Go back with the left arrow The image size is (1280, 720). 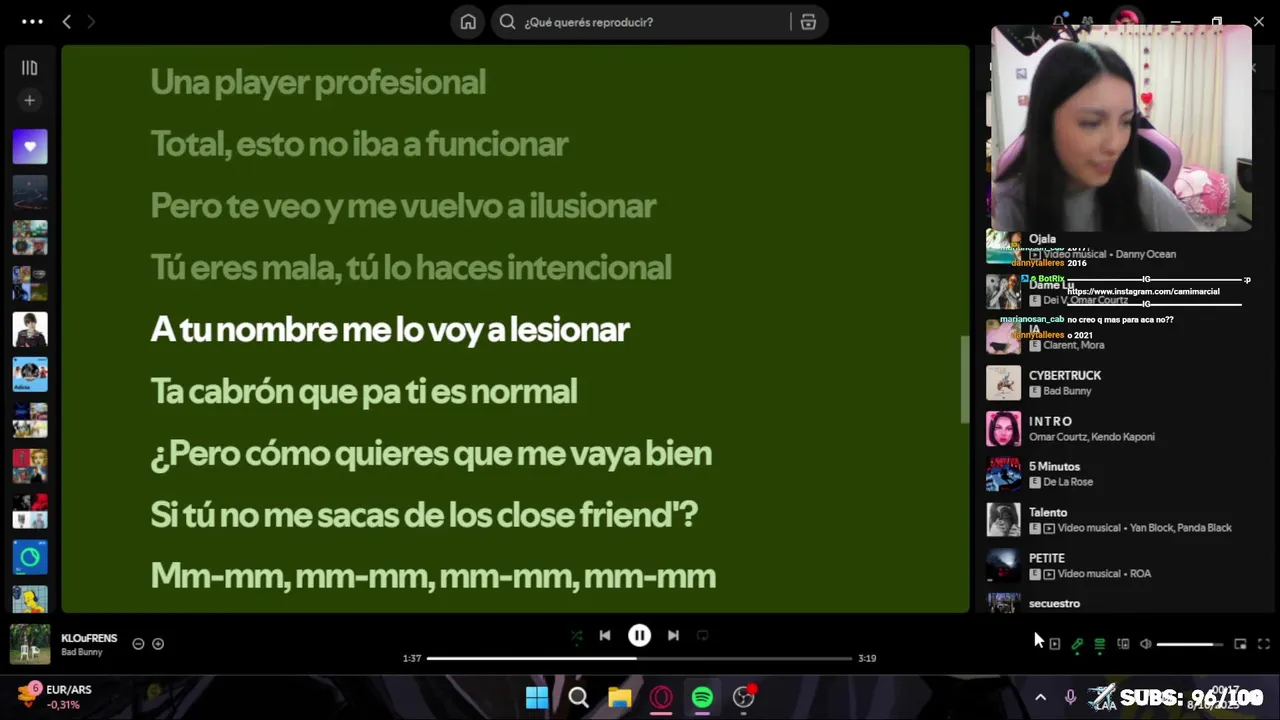(67, 21)
